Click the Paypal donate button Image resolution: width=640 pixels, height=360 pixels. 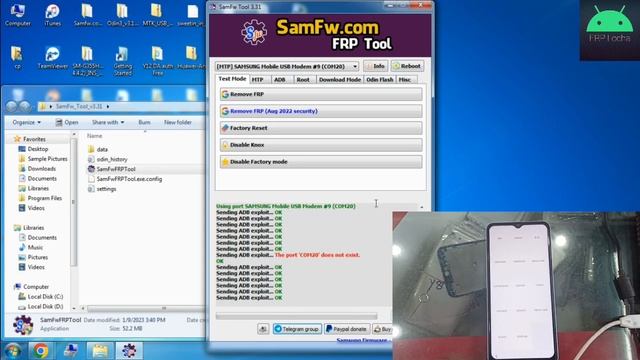pos(347,329)
